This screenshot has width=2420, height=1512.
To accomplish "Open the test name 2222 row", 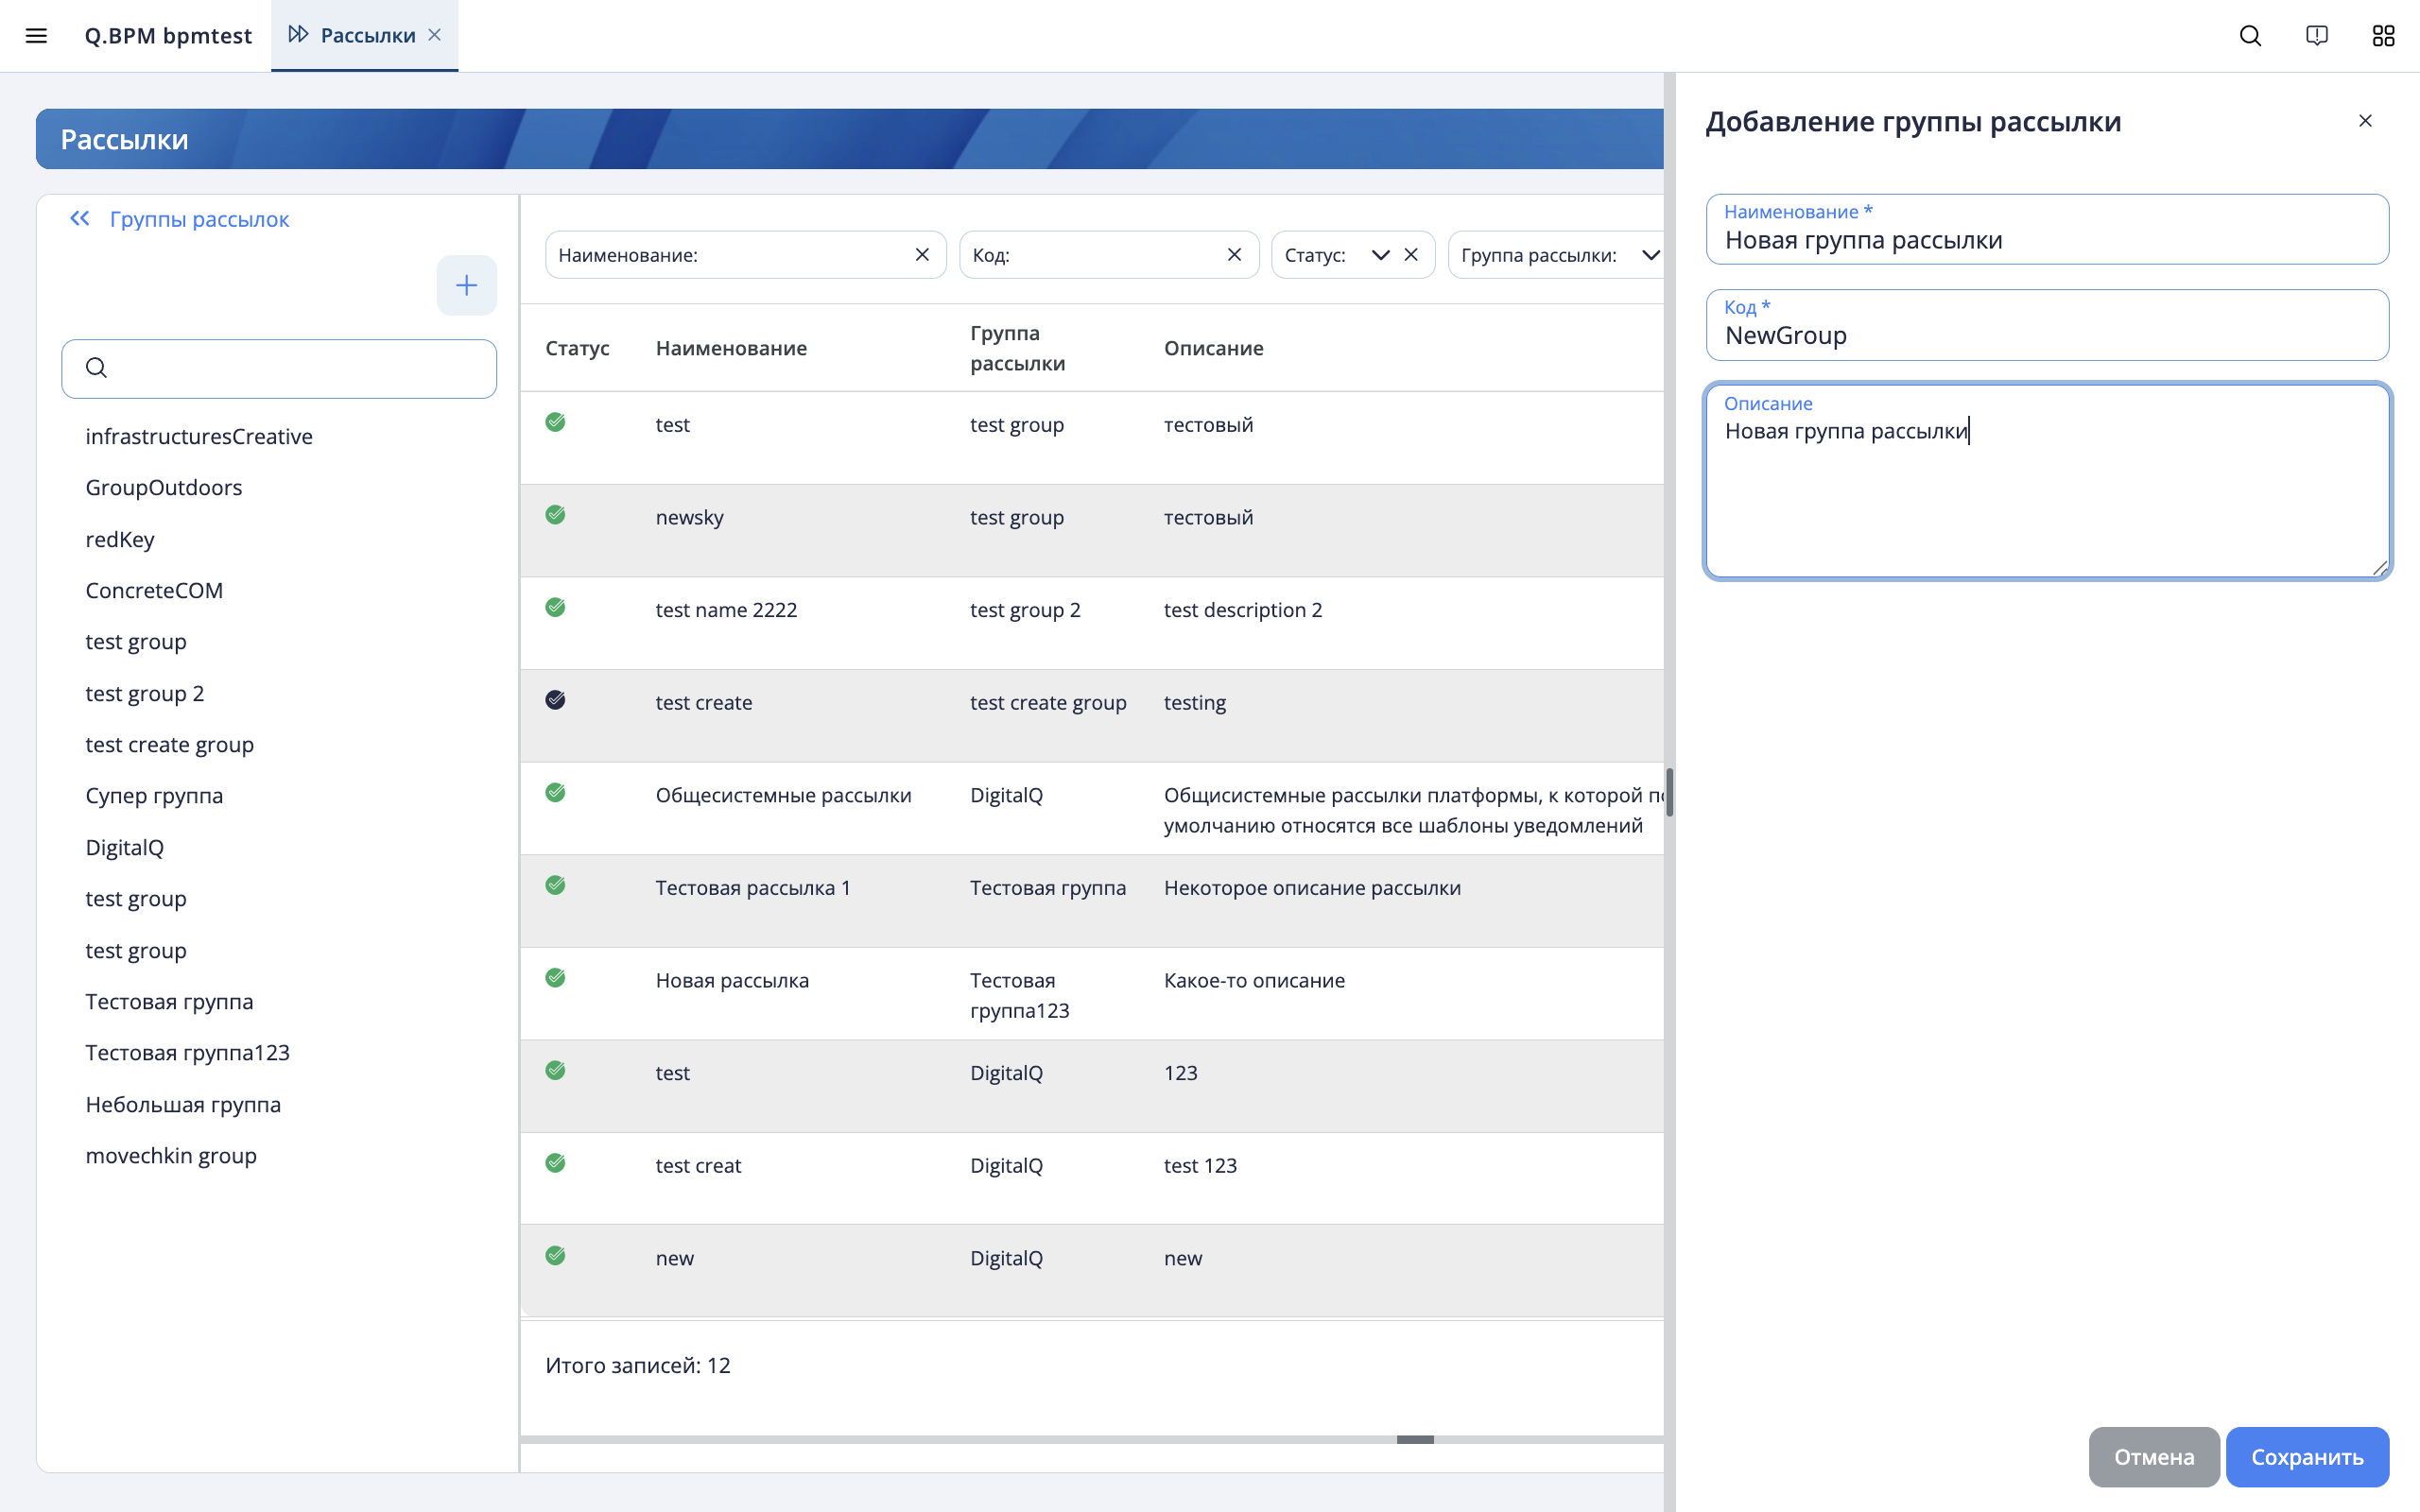I will tap(1092, 623).
